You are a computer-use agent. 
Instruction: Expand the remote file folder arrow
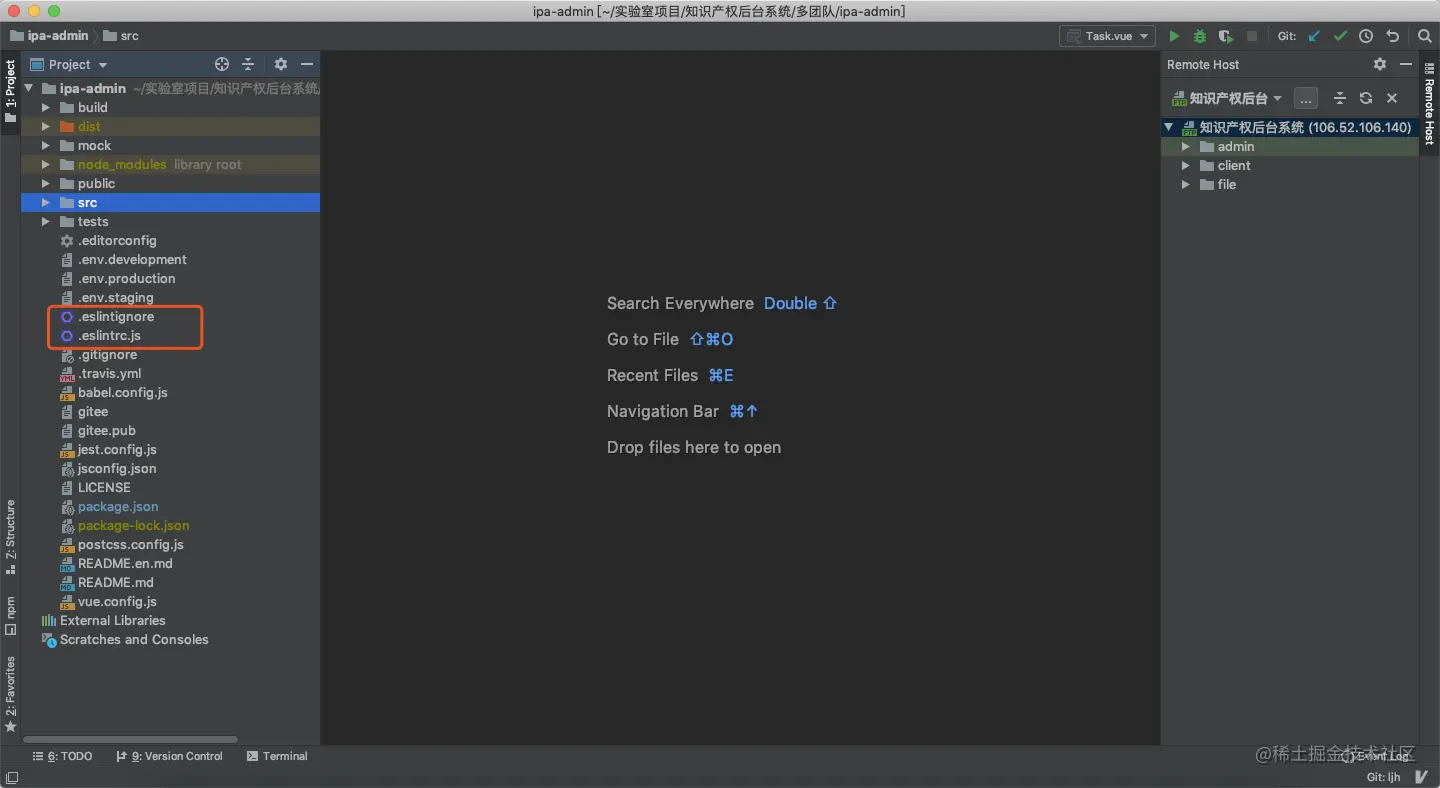click(1186, 184)
